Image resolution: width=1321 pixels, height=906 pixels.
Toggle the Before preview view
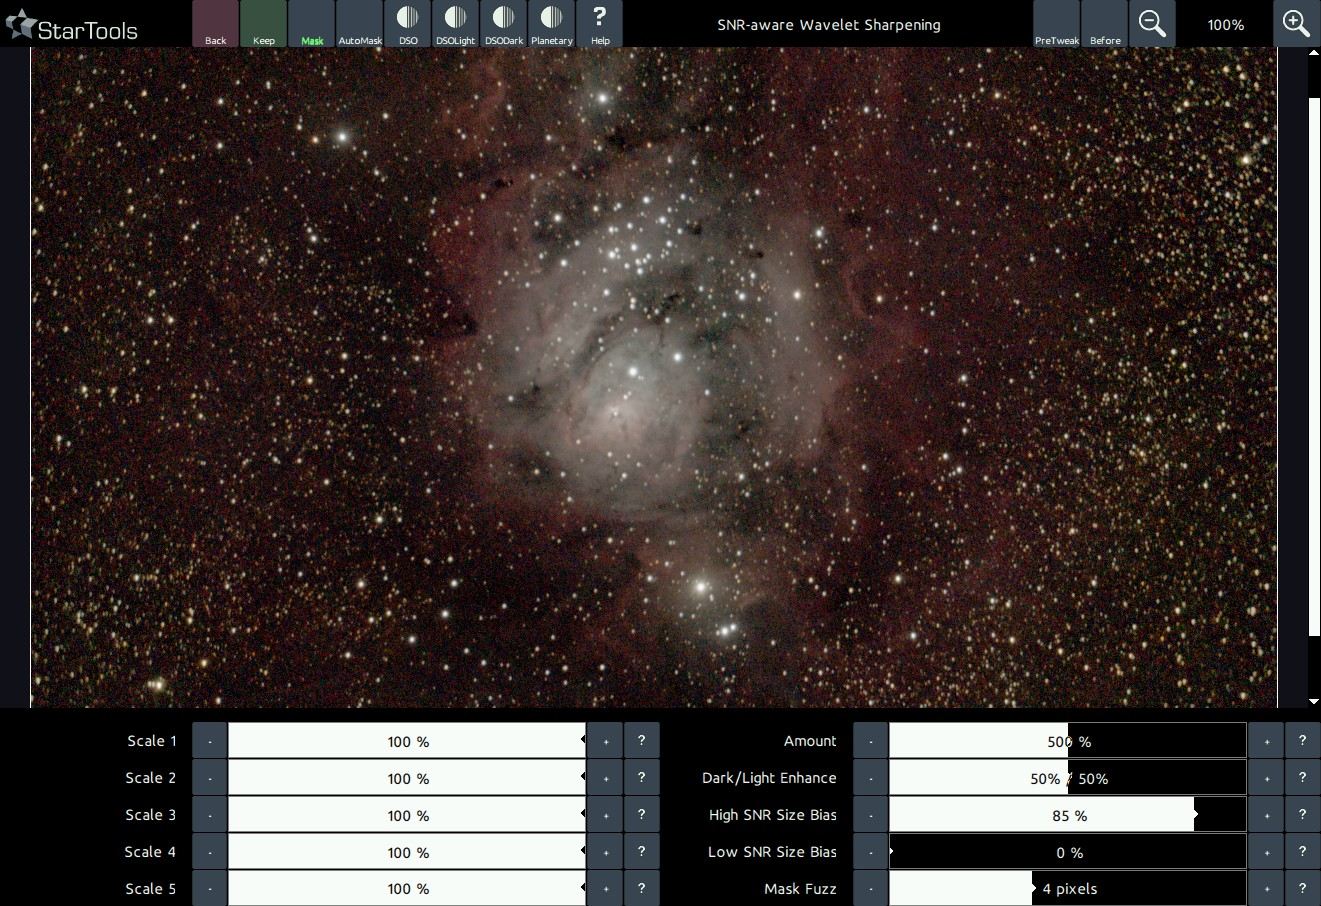click(1105, 24)
